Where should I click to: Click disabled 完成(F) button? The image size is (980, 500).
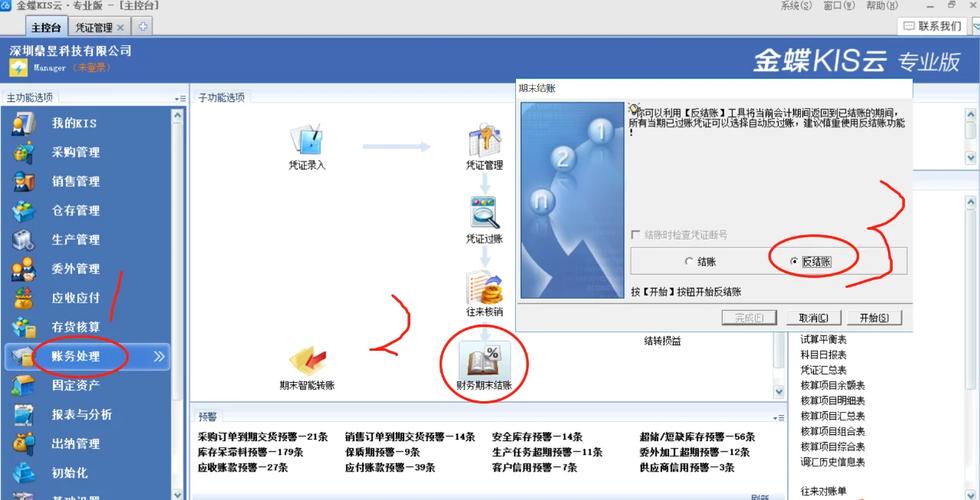749,318
